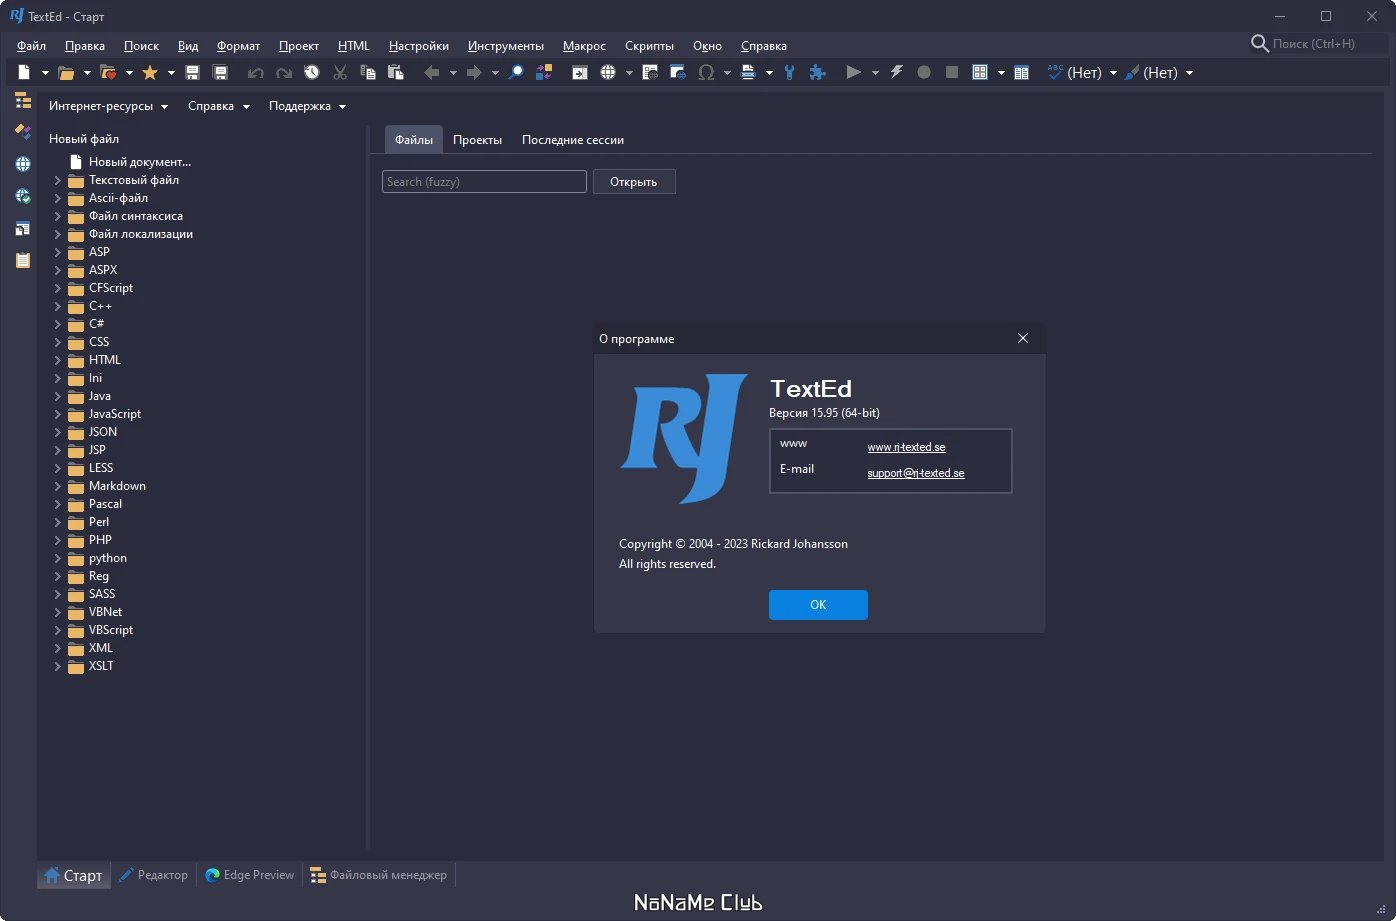Click the scissors cut icon
The height and width of the screenshot is (921, 1396).
tap(340, 72)
